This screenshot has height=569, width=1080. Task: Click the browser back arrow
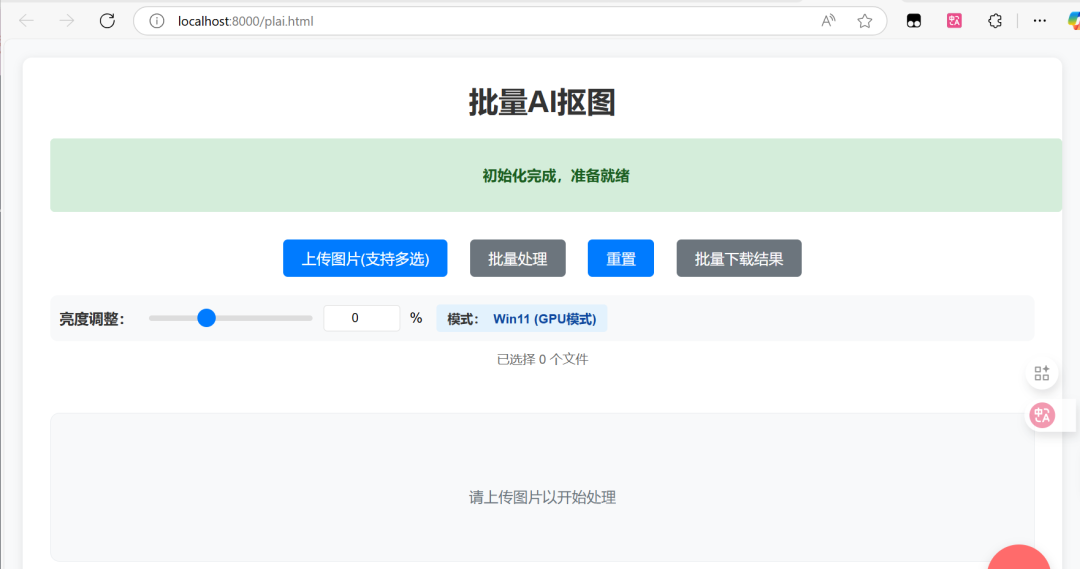coord(27,21)
